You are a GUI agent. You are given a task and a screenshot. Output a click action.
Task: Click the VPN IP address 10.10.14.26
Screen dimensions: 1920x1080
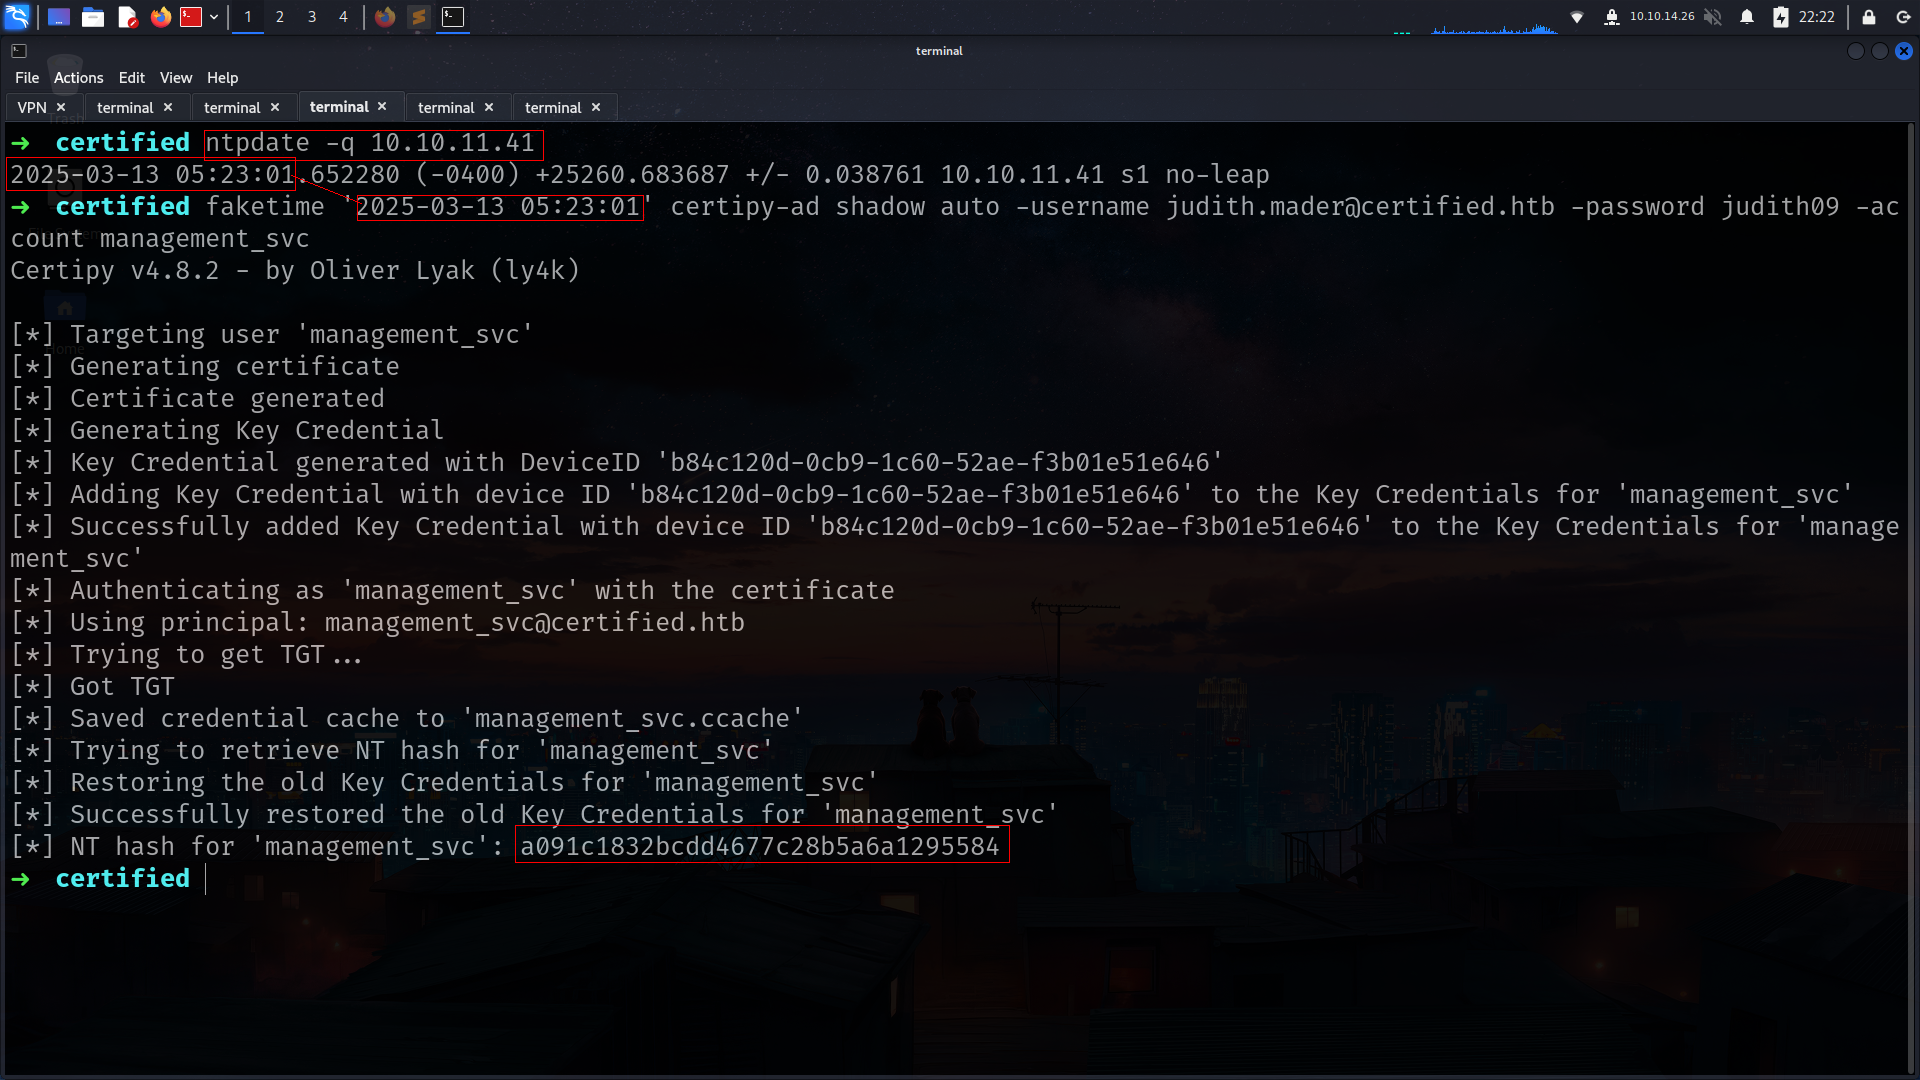point(1662,16)
